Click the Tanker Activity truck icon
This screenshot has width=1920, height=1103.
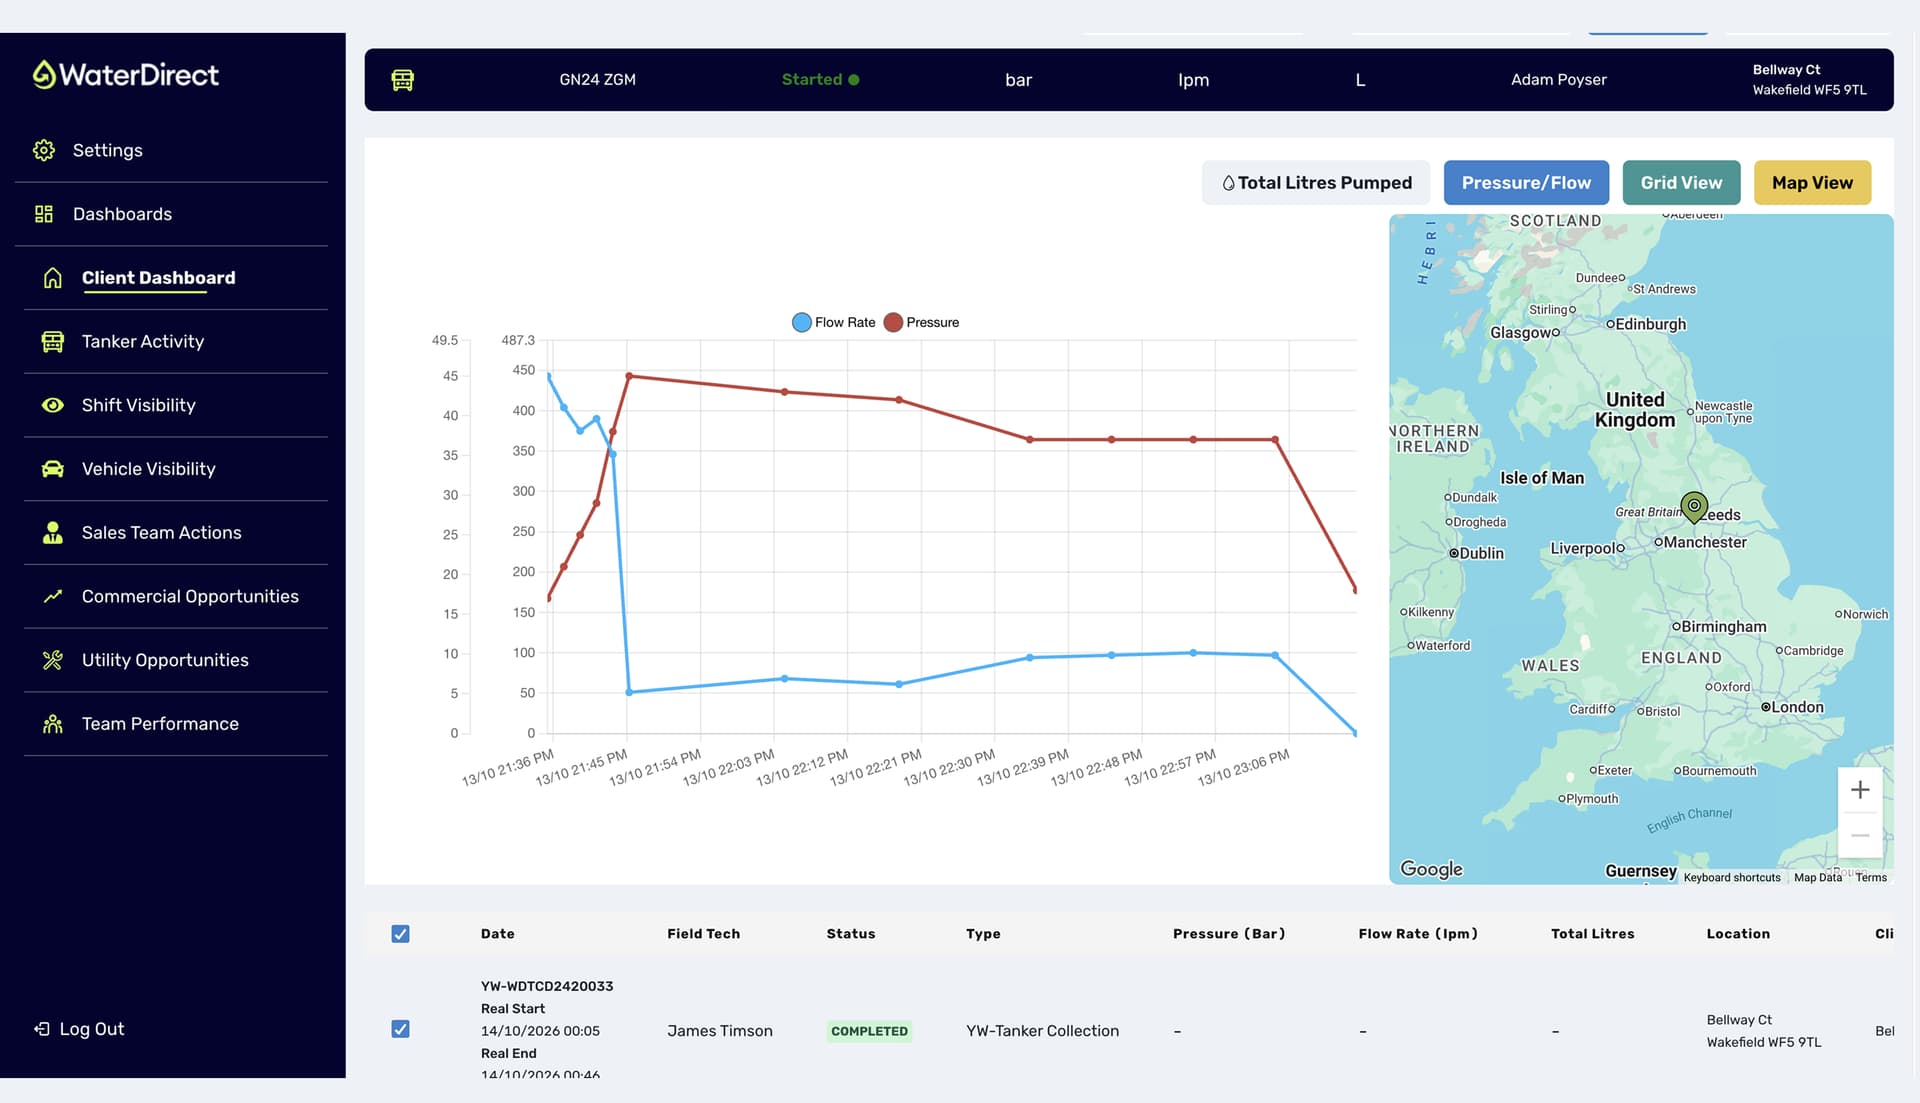[x=53, y=342]
